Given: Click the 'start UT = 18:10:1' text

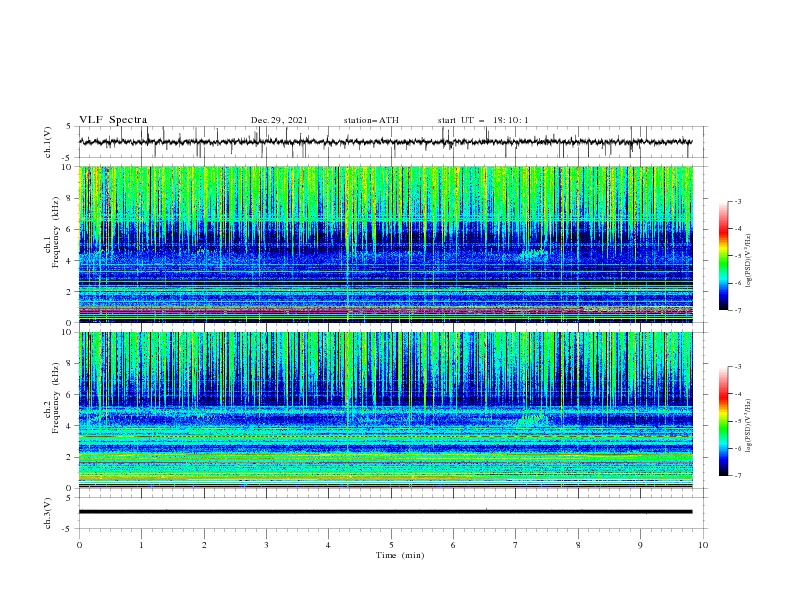Looking at the screenshot, I should pyautogui.click(x=483, y=120).
